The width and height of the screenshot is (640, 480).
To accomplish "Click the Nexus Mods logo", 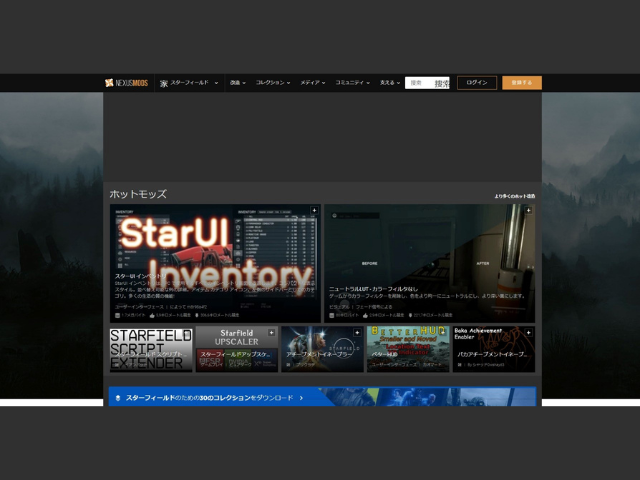I will (126, 83).
